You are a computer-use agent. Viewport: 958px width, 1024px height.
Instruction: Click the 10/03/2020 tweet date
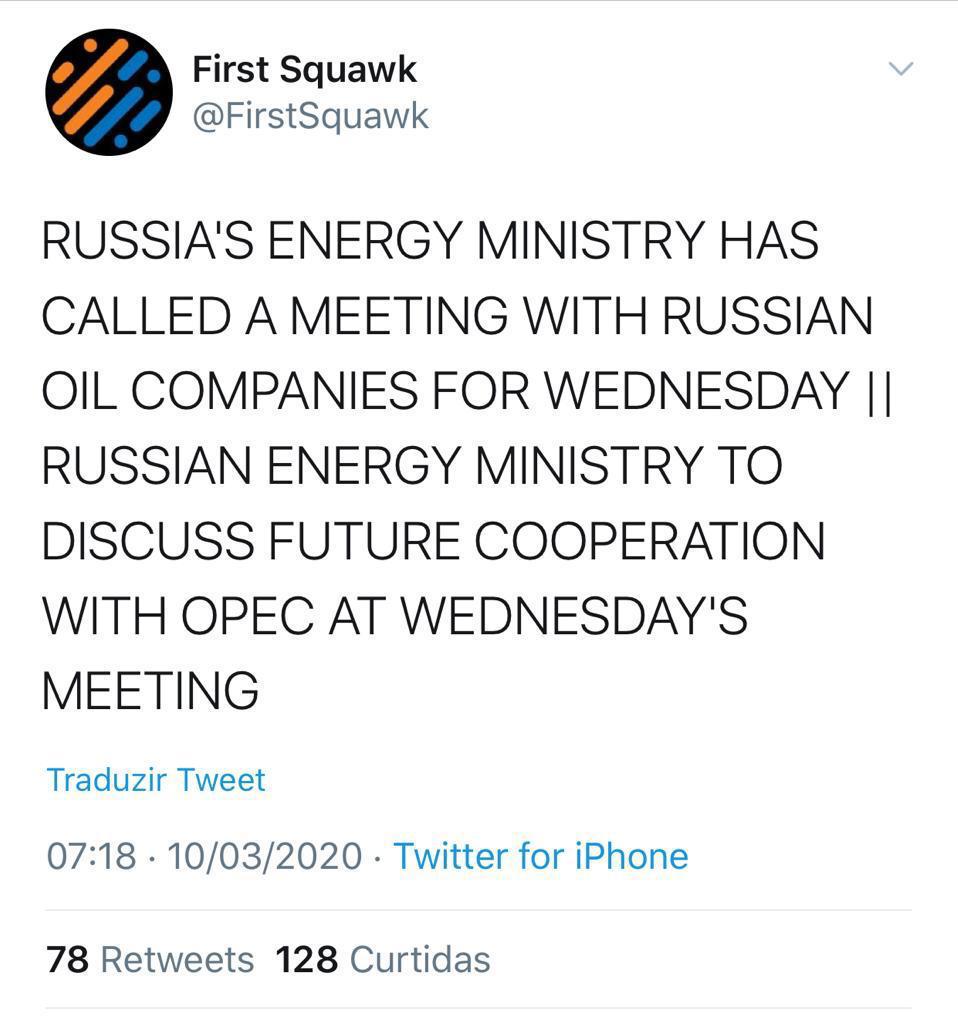(x=265, y=856)
